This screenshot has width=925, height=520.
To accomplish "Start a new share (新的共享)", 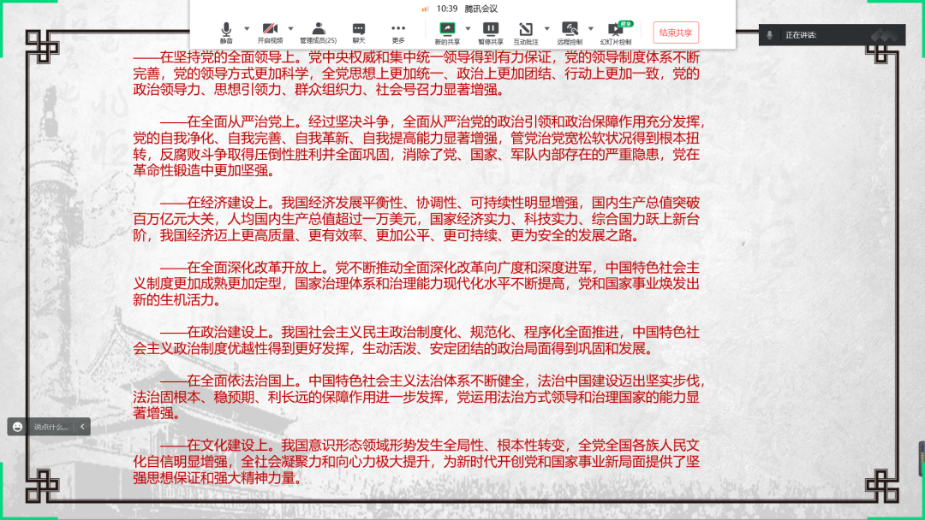I will (x=446, y=30).
